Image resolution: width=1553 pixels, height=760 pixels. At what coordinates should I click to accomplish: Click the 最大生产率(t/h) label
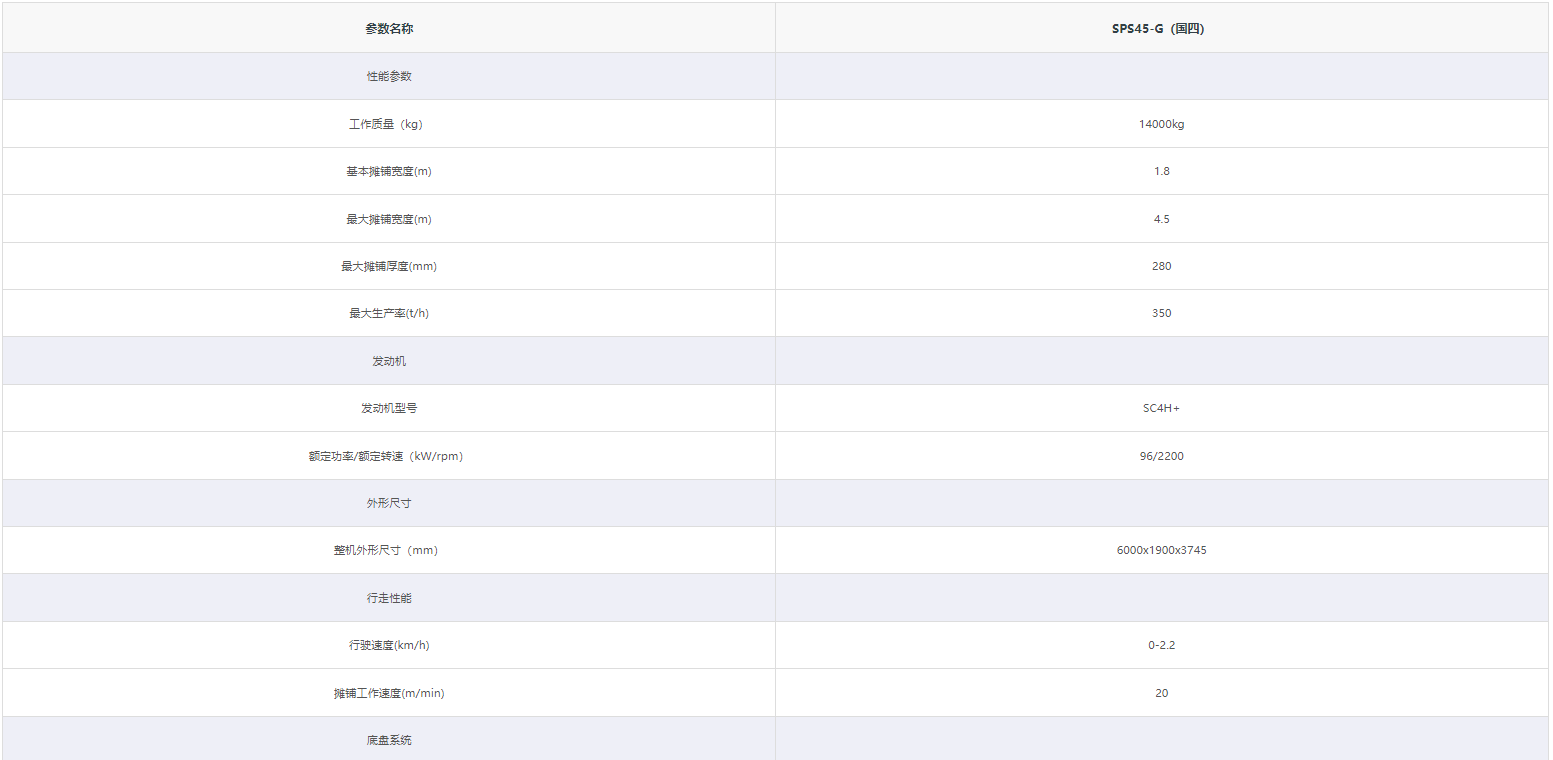(389, 313)
